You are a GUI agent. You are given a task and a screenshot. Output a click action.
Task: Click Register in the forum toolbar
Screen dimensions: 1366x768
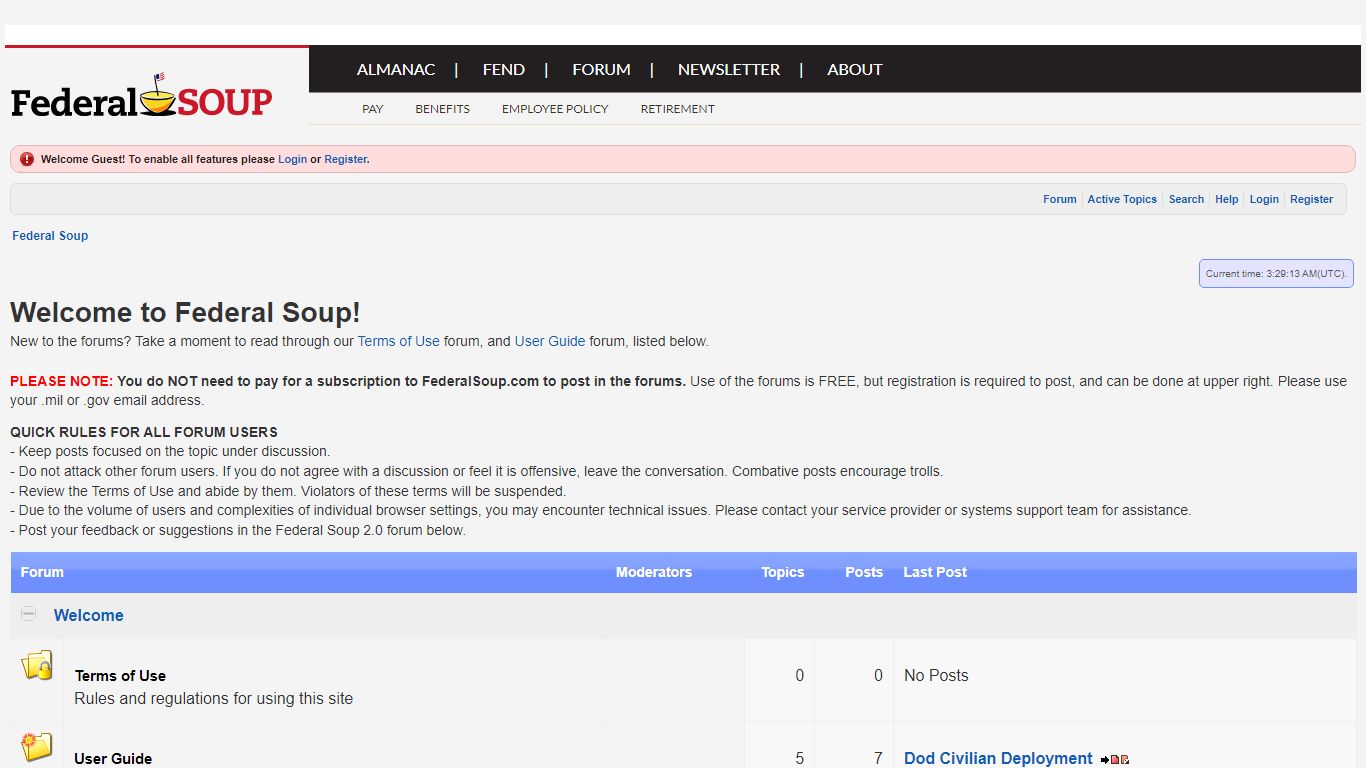(1312, 199)
